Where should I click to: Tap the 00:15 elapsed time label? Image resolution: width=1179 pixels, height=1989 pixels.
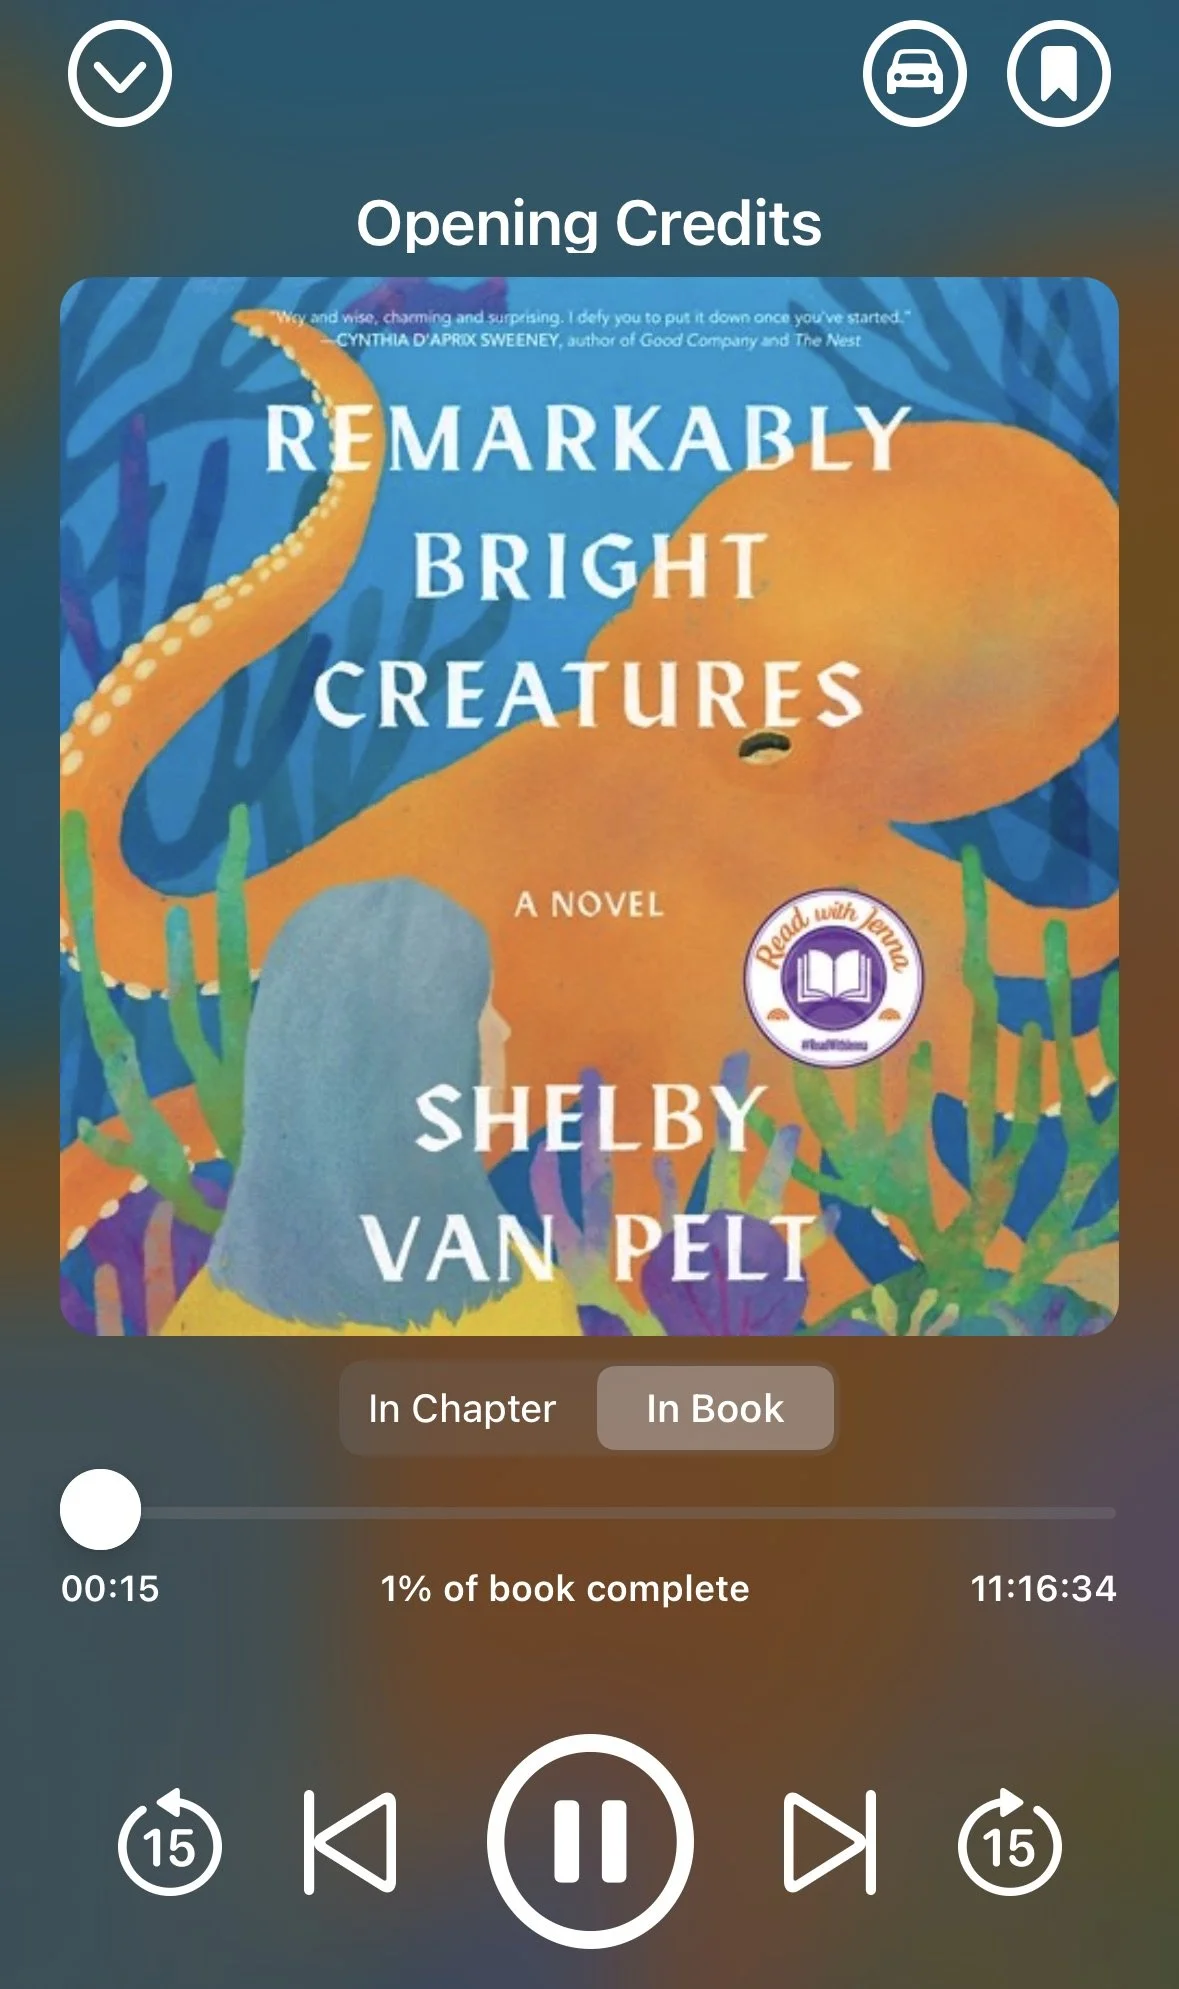110,1588
